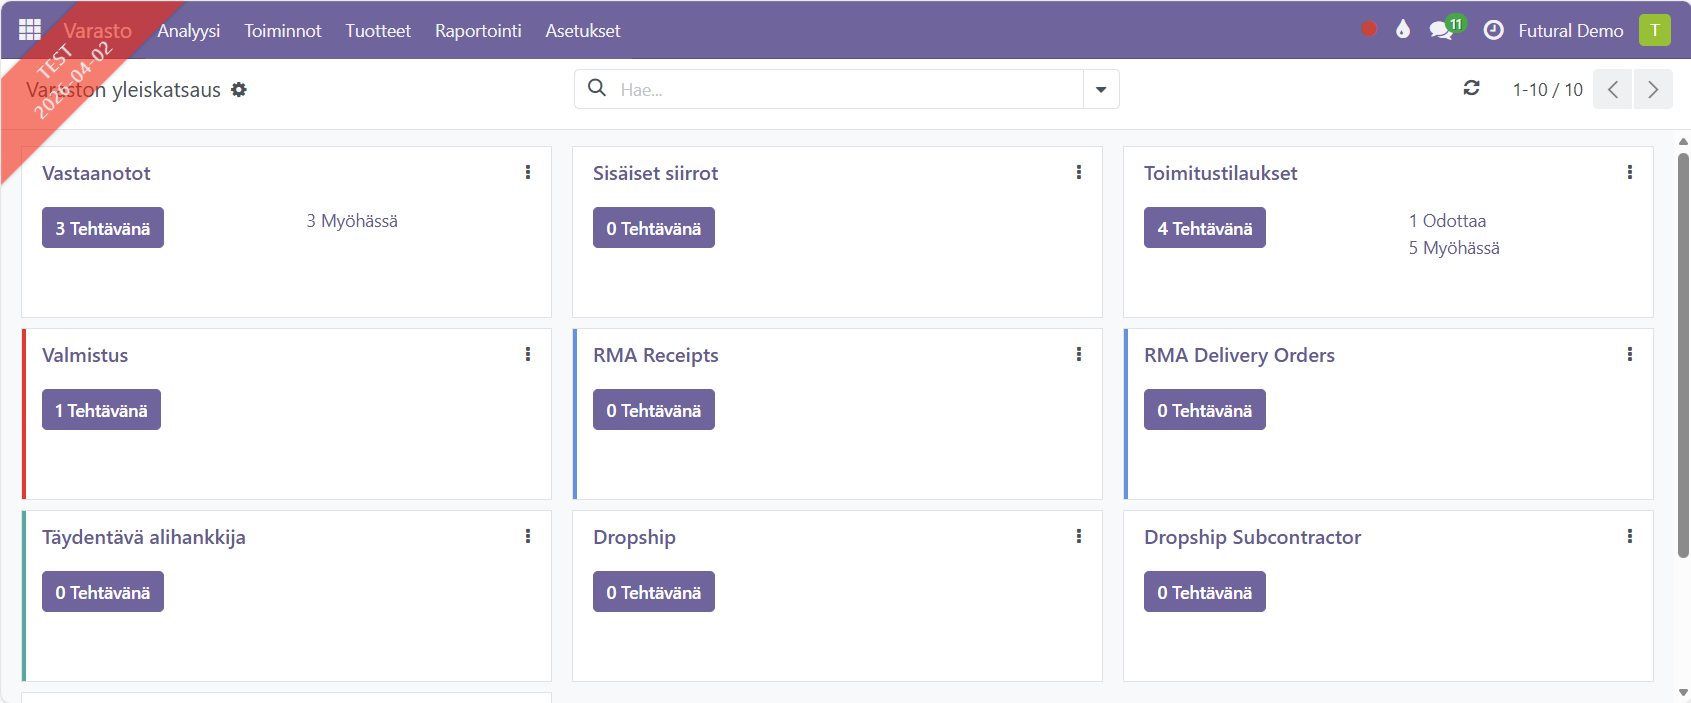The width and height of the screenshot is (1691, 703).
Task: Go to next page with right arrow
Action: coord(1653,89)
